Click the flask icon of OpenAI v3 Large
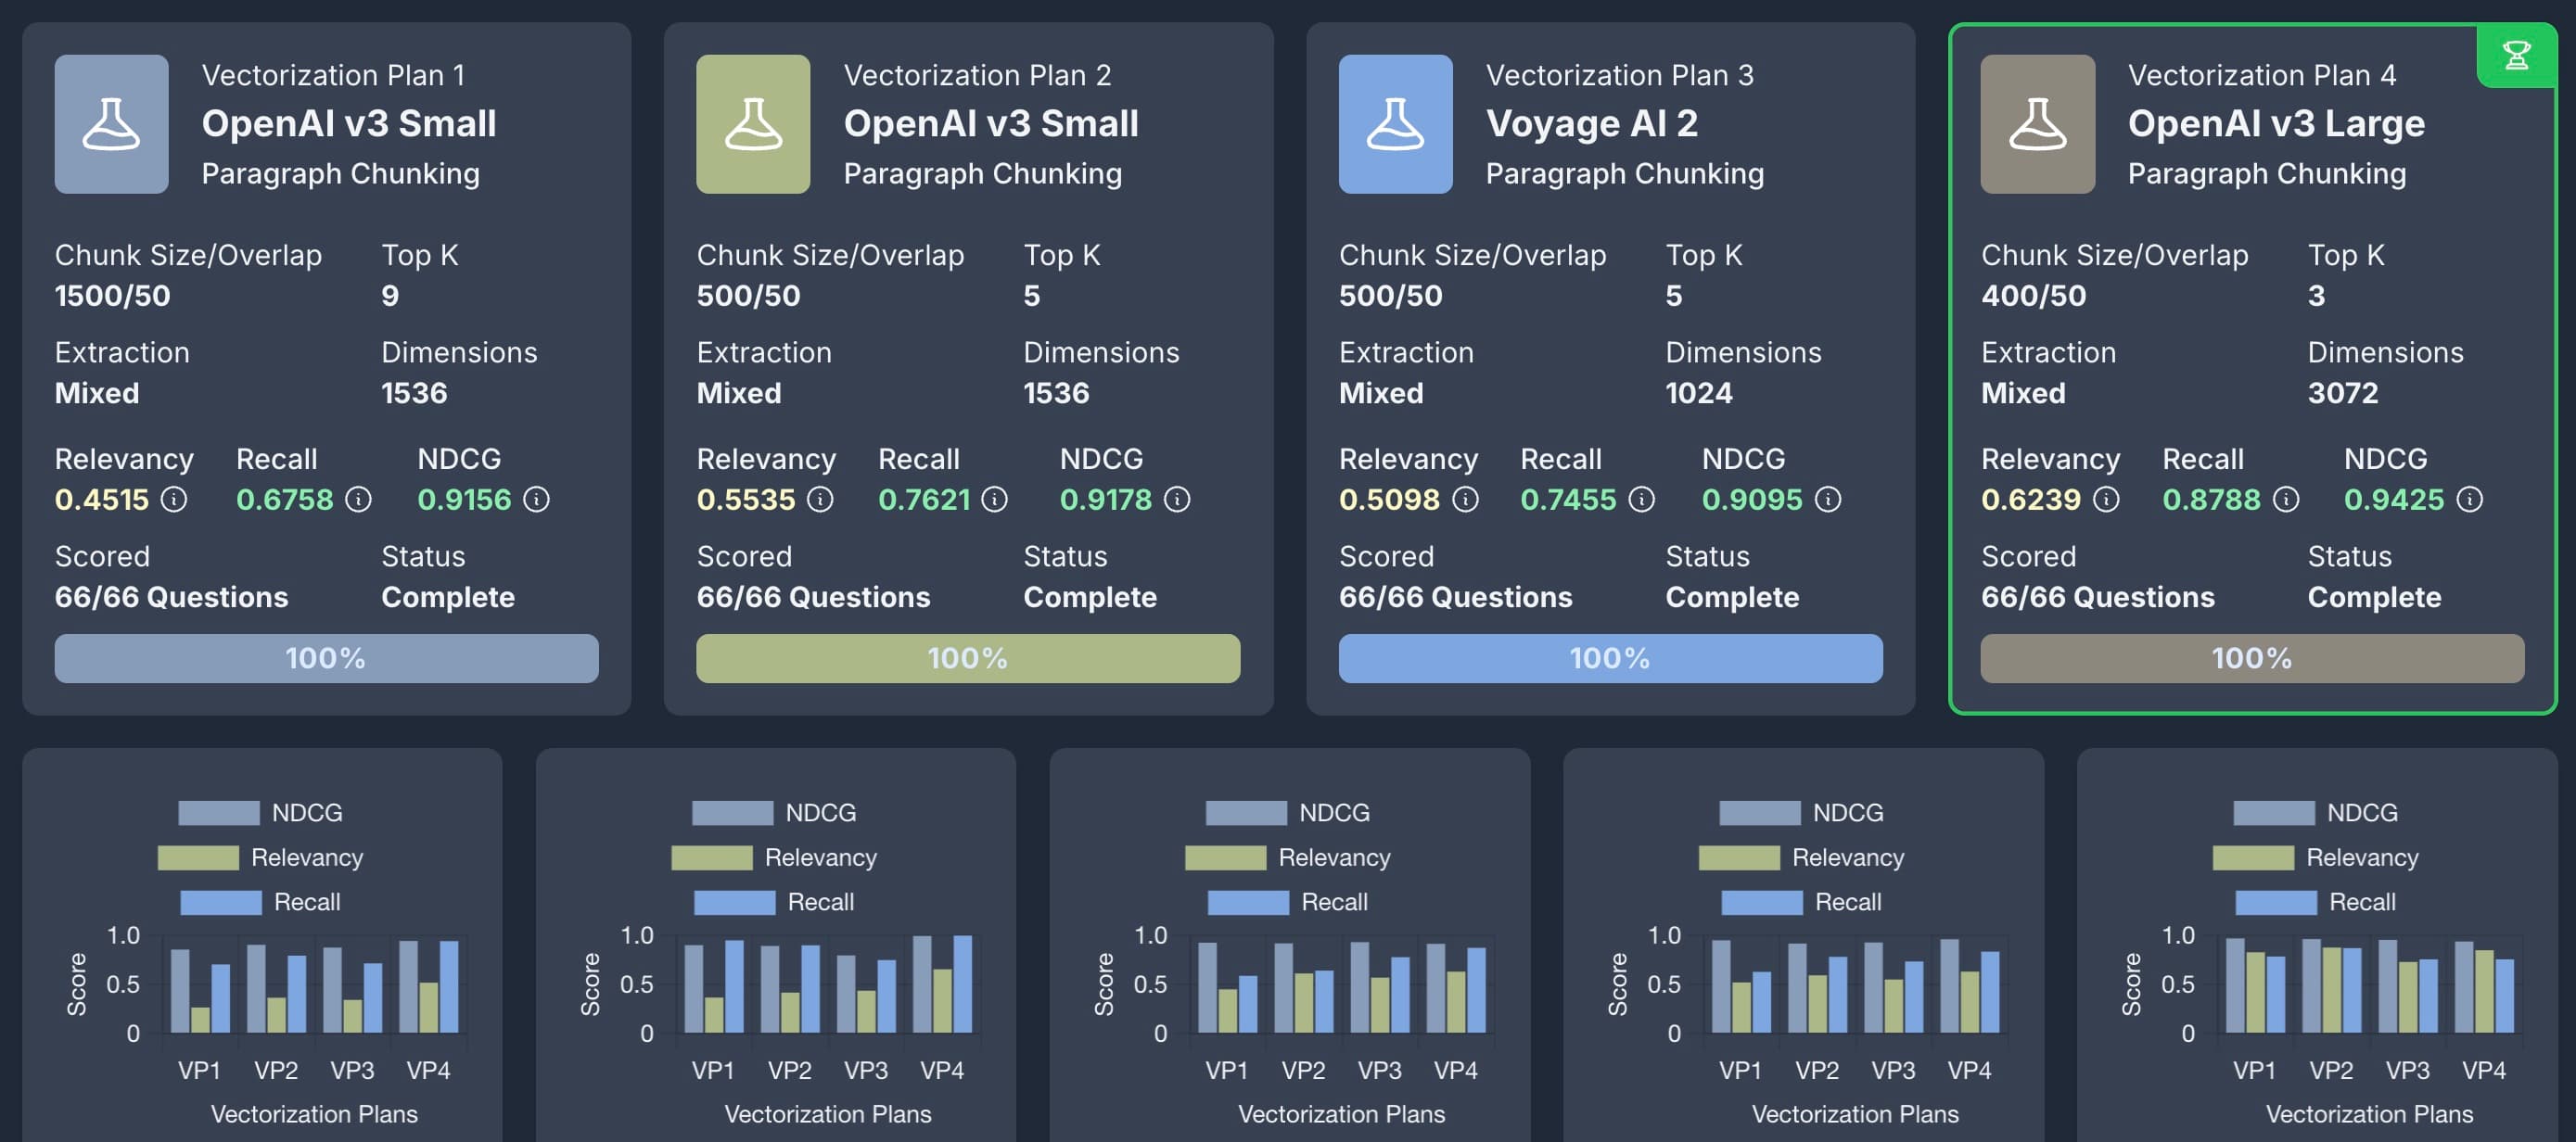 coord(2037,124)
